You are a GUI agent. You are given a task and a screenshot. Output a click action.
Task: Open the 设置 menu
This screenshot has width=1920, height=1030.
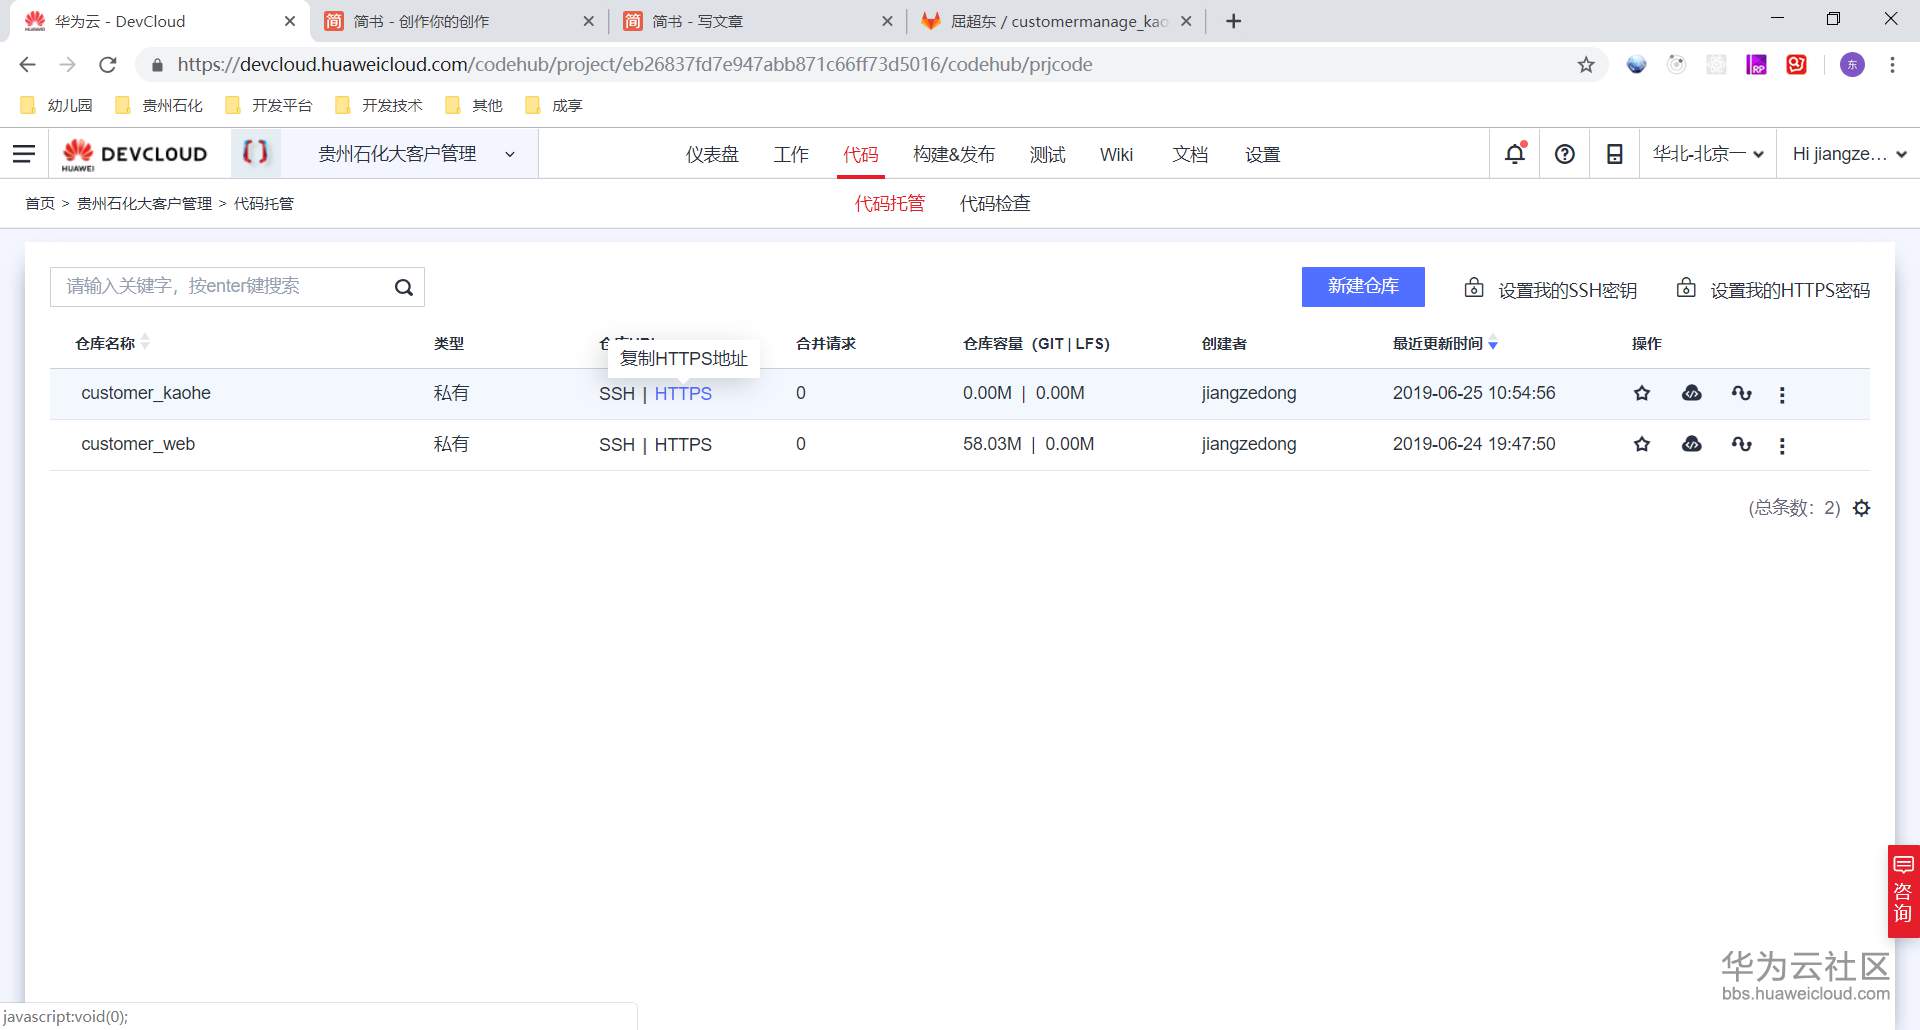pos(1263,154)
